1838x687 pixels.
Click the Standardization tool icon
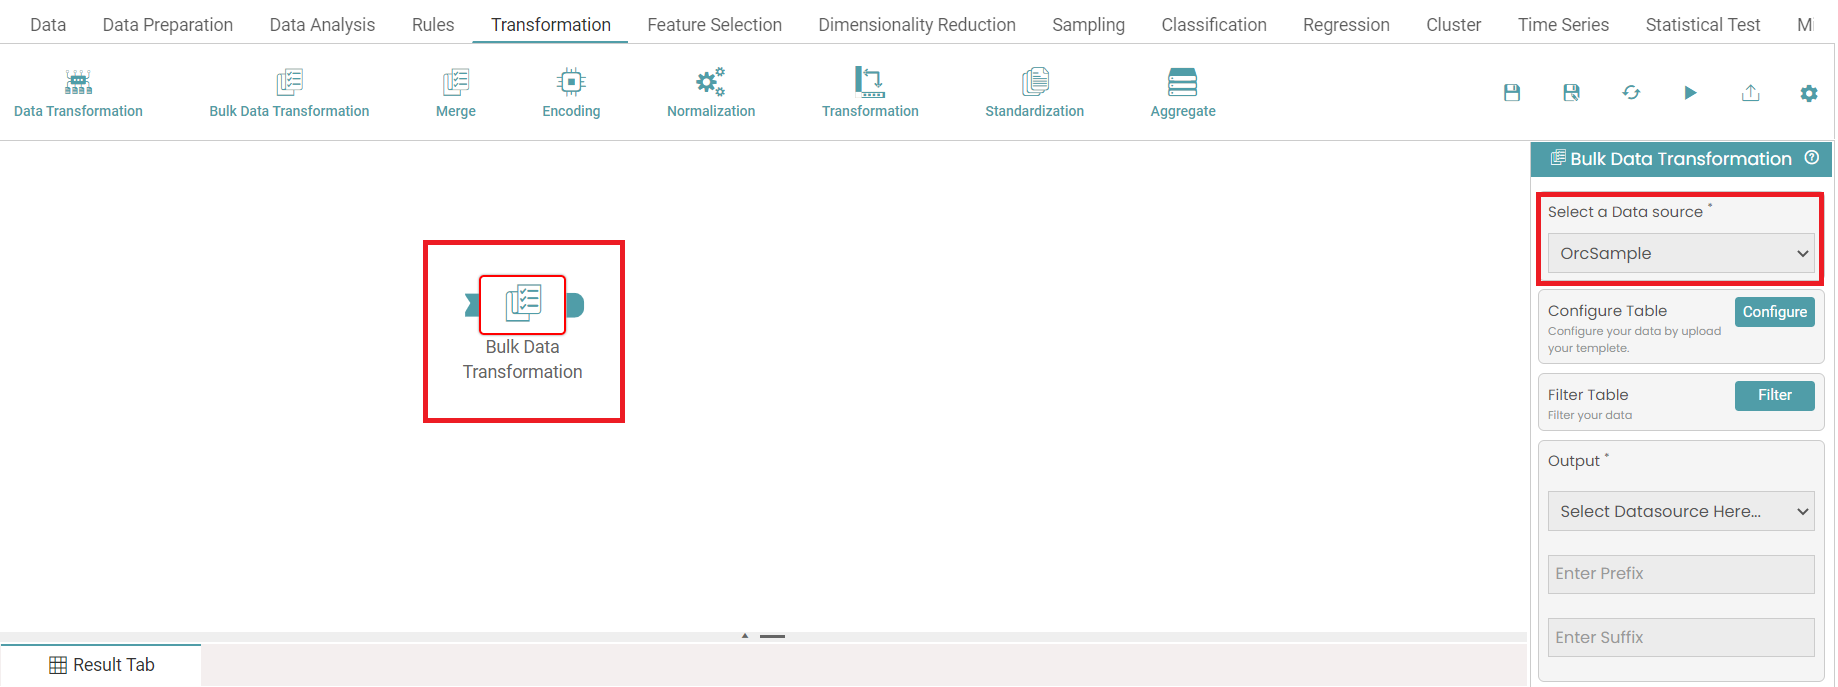(x=1034, y=82)
